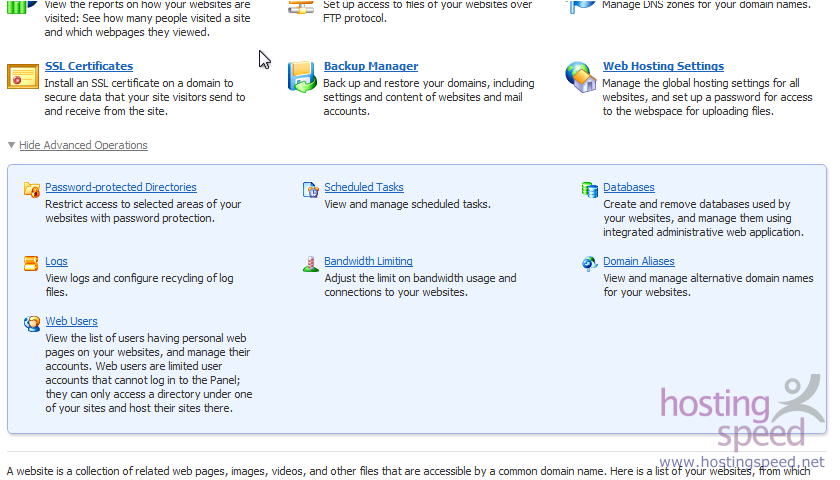
Task: Click the Password-protected Directories folder icon
Action: (32, 189)
